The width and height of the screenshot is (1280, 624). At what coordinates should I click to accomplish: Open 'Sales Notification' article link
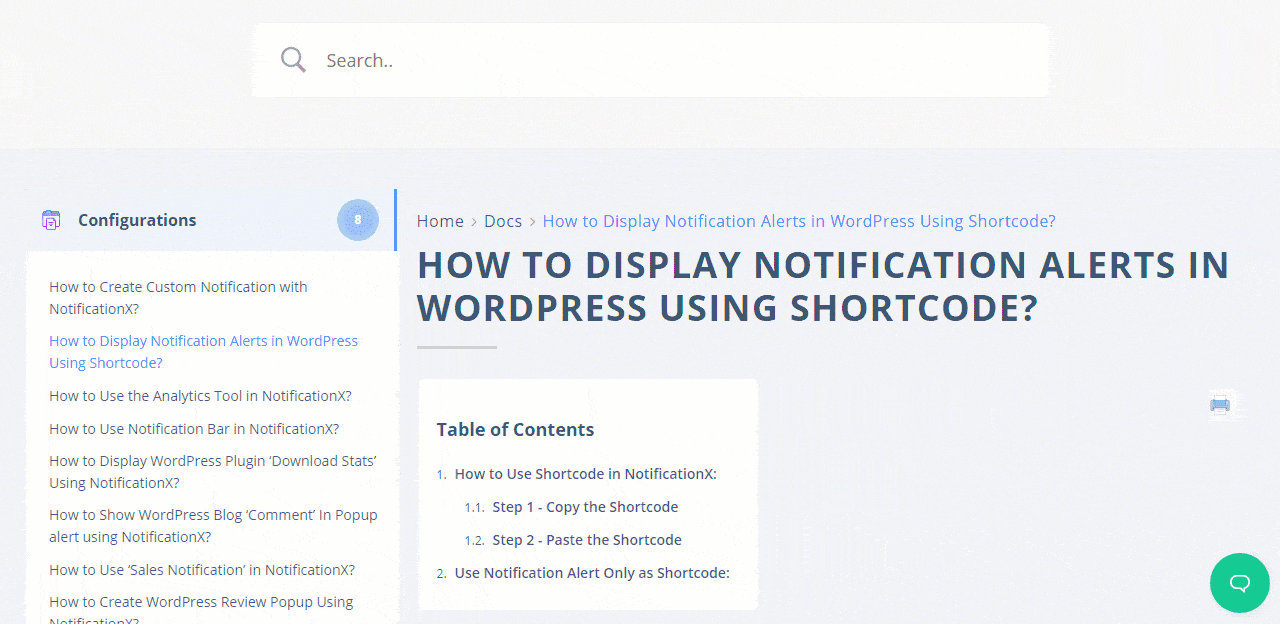202,570
